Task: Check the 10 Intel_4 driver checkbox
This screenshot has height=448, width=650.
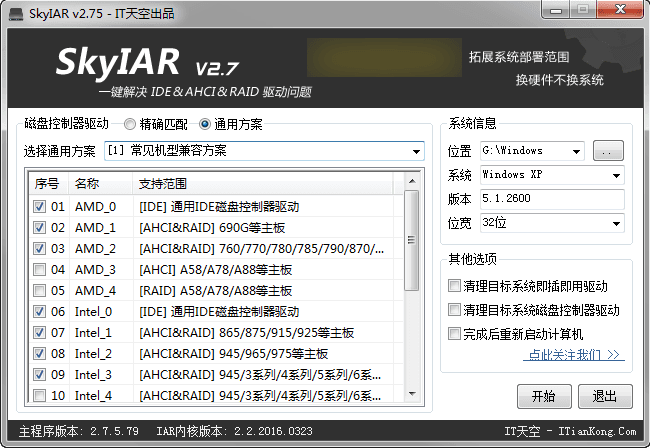Action: click(x=39, y=395)
